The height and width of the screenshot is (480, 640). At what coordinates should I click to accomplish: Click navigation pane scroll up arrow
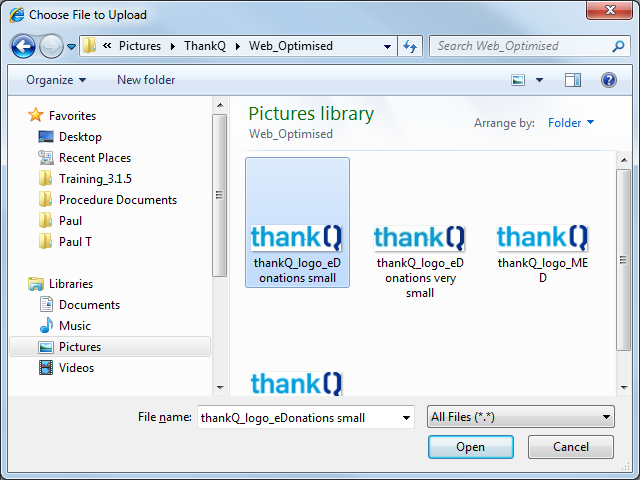(220, 106)
